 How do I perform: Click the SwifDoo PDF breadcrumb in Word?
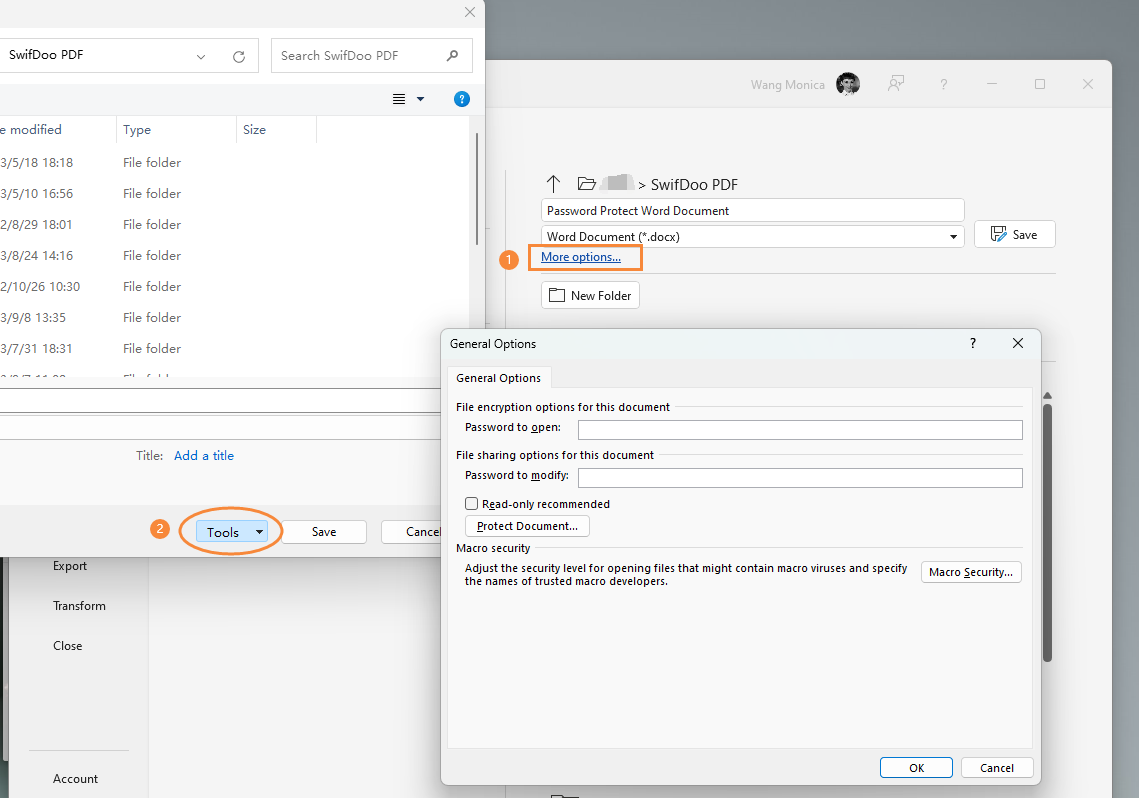click(x=694, y=184)
